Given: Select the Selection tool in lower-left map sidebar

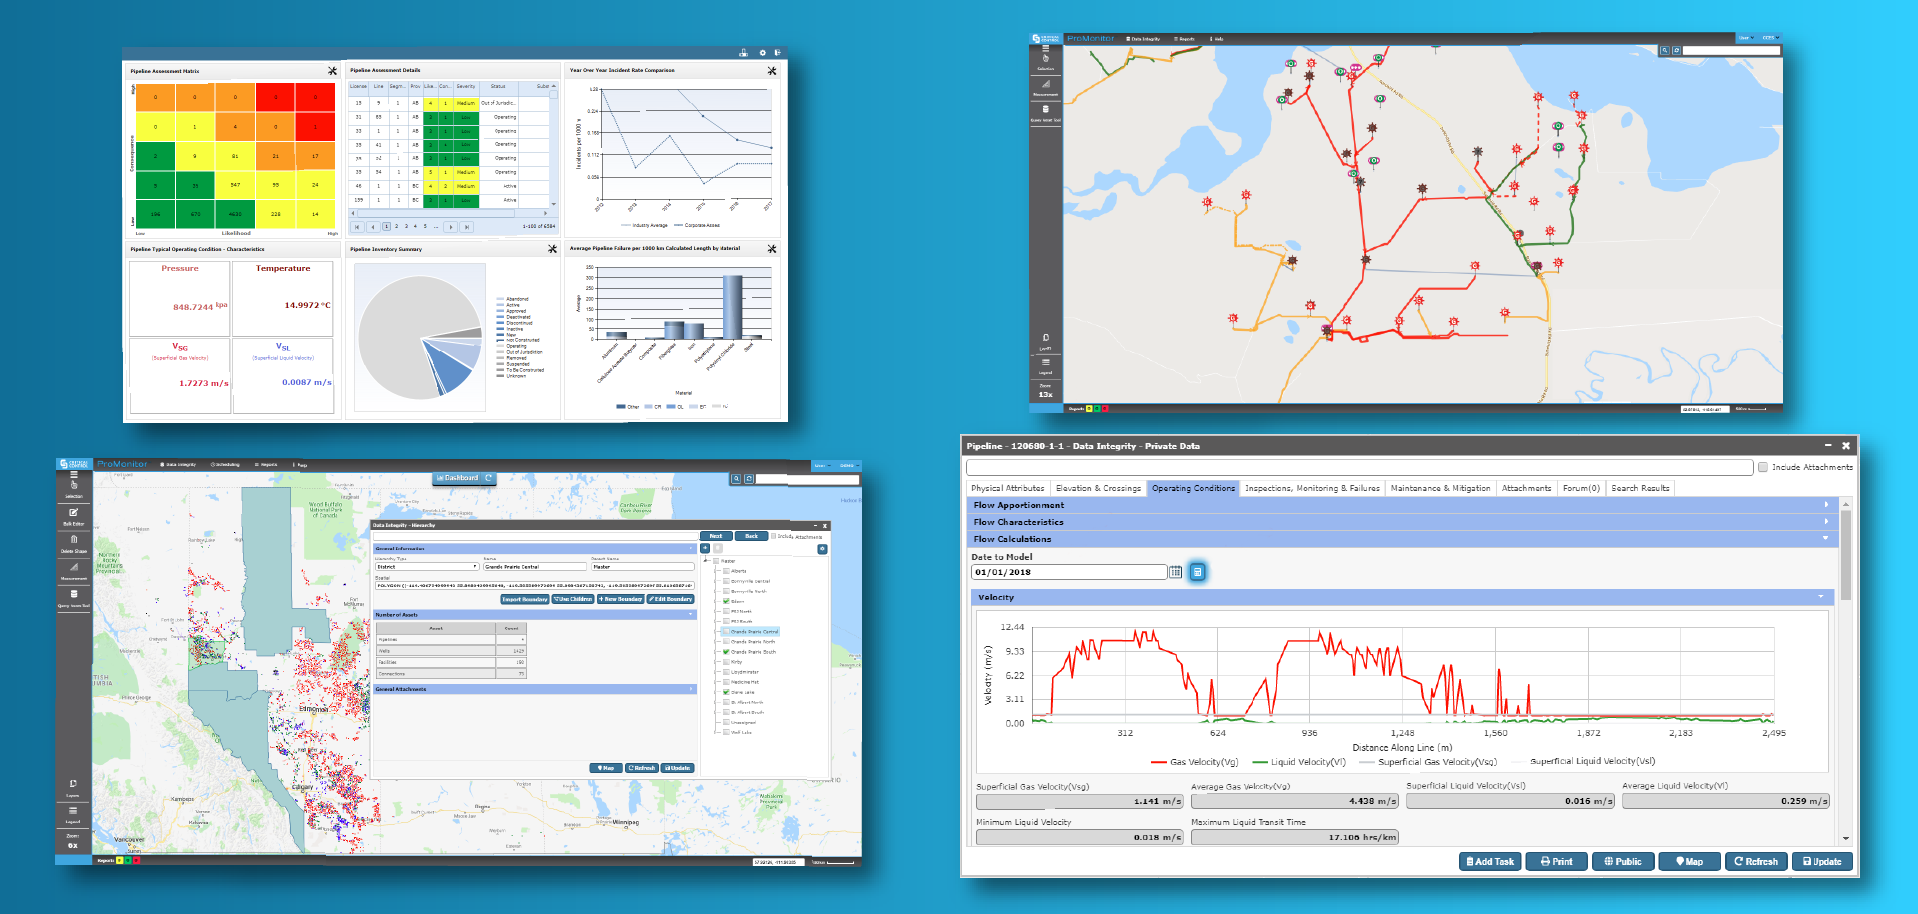Looking at the screenshot, I should 74,488.
